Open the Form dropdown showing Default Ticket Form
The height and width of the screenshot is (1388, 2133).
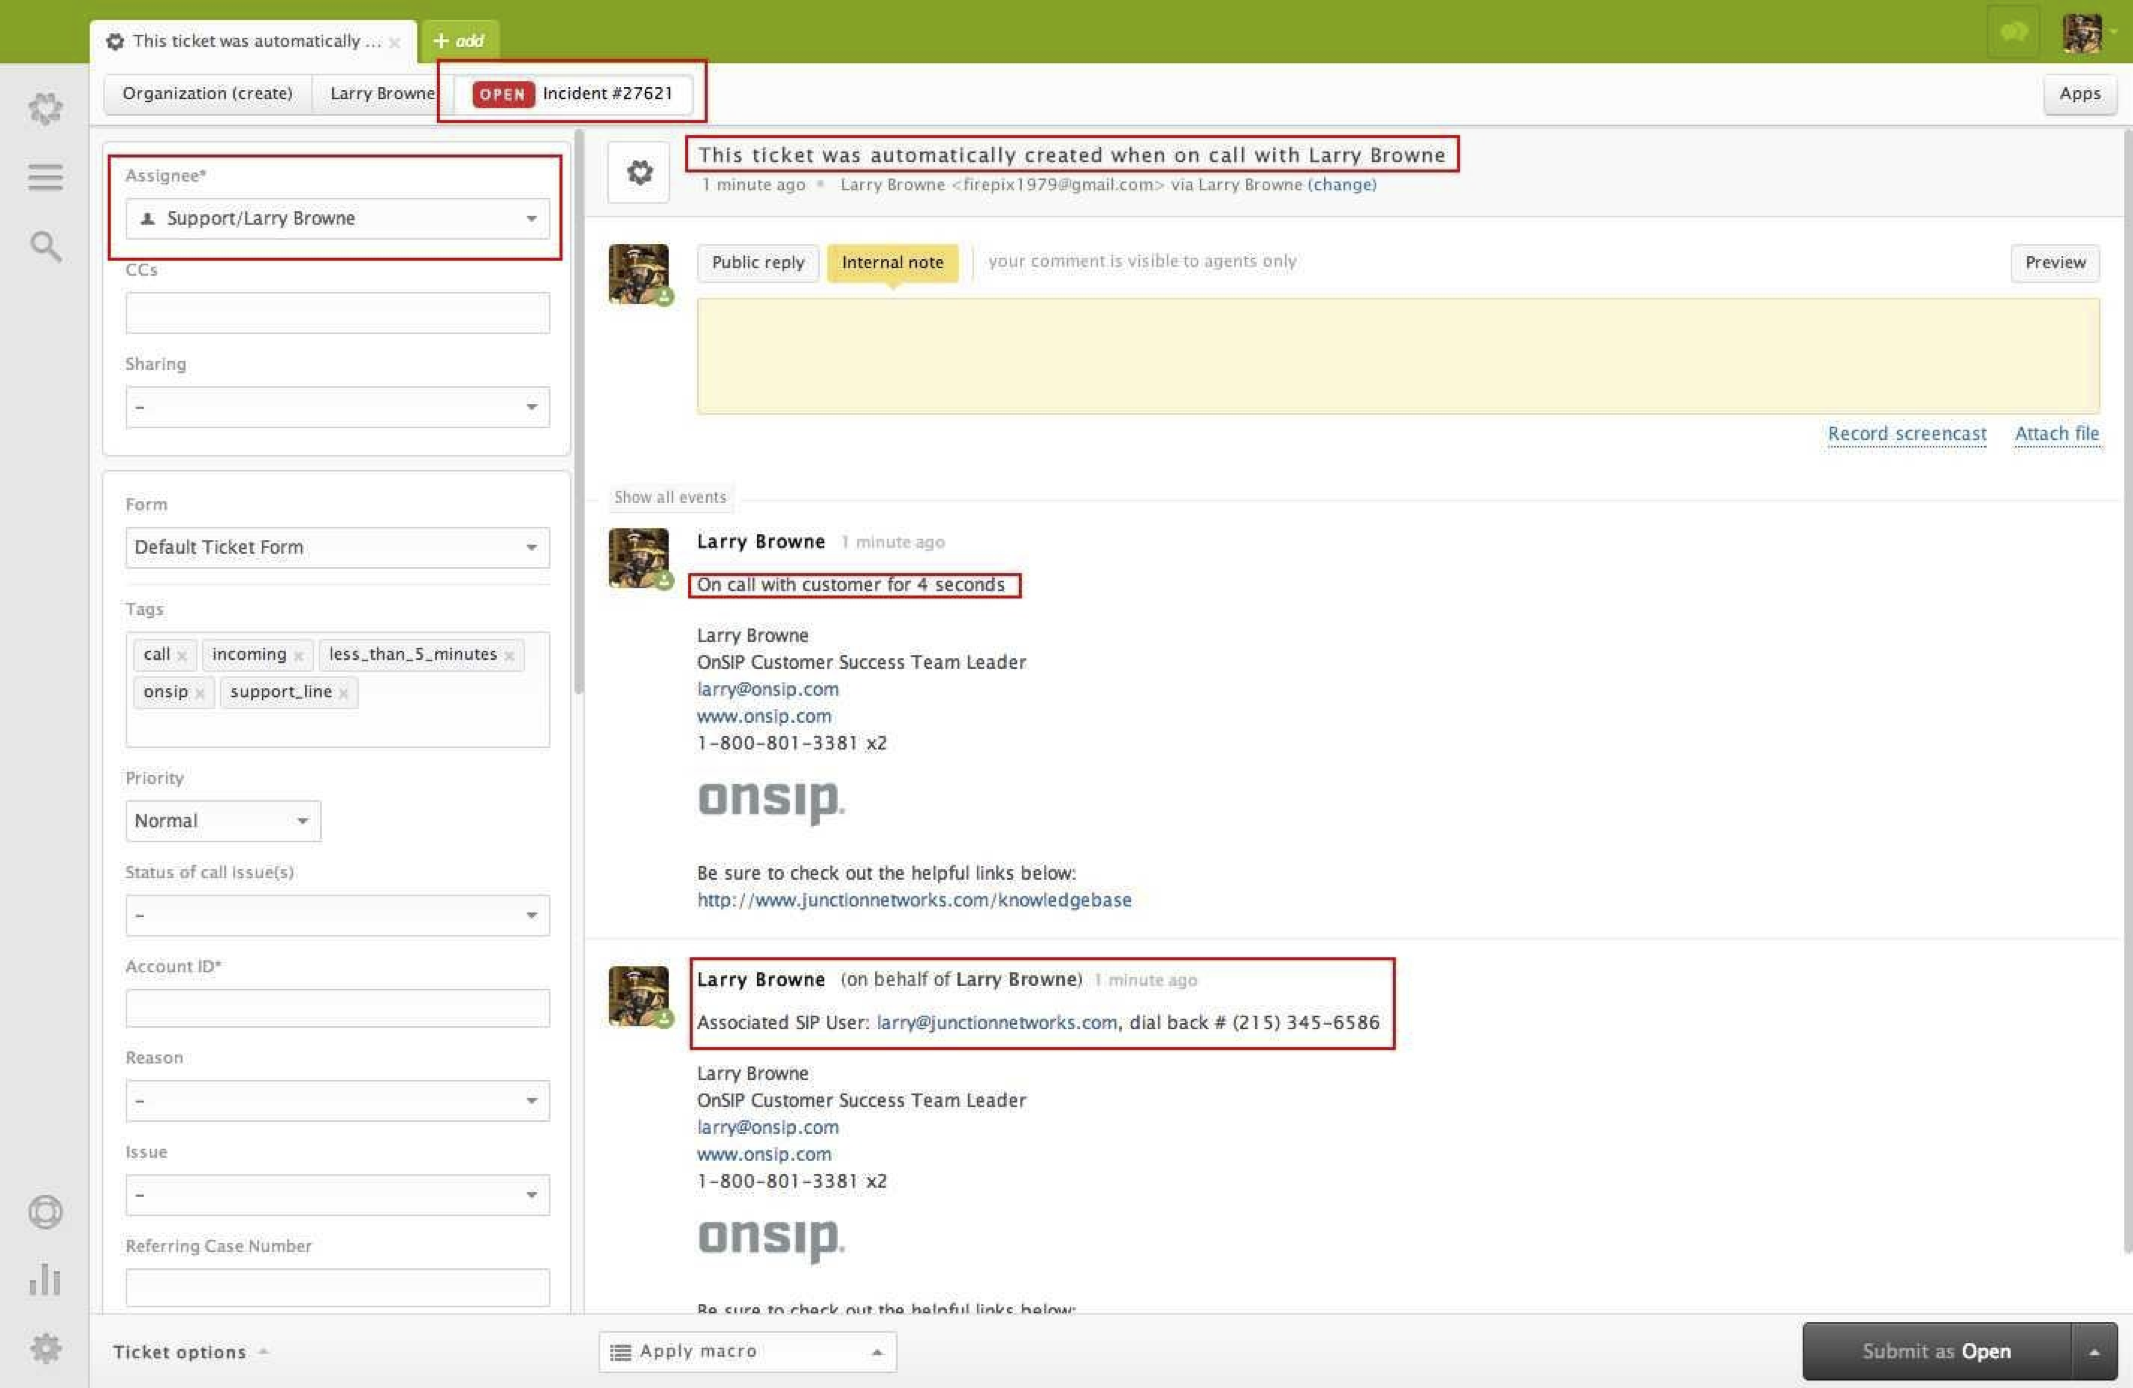(x=337, y=547)
